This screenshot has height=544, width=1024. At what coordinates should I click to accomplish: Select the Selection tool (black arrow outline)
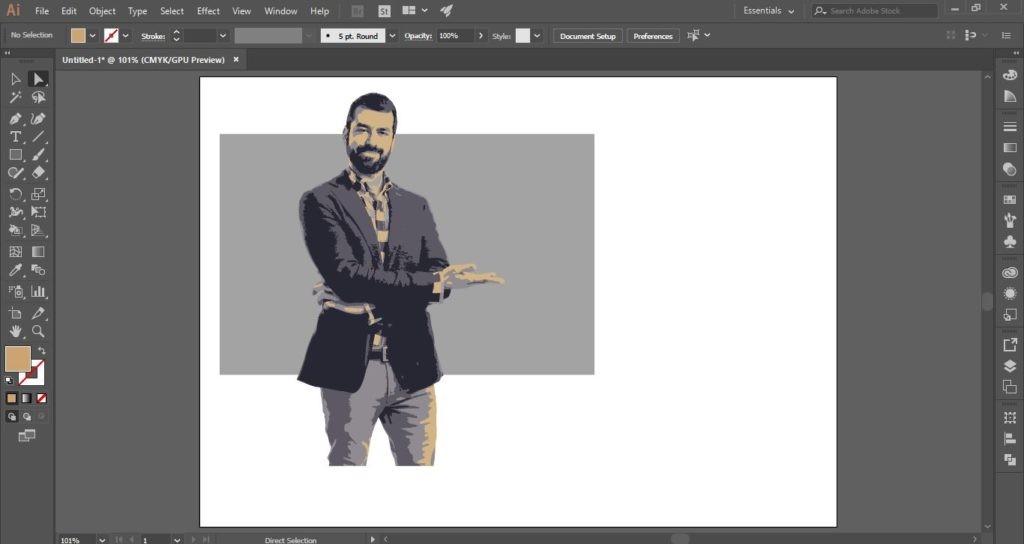click(x=16, y=79)
